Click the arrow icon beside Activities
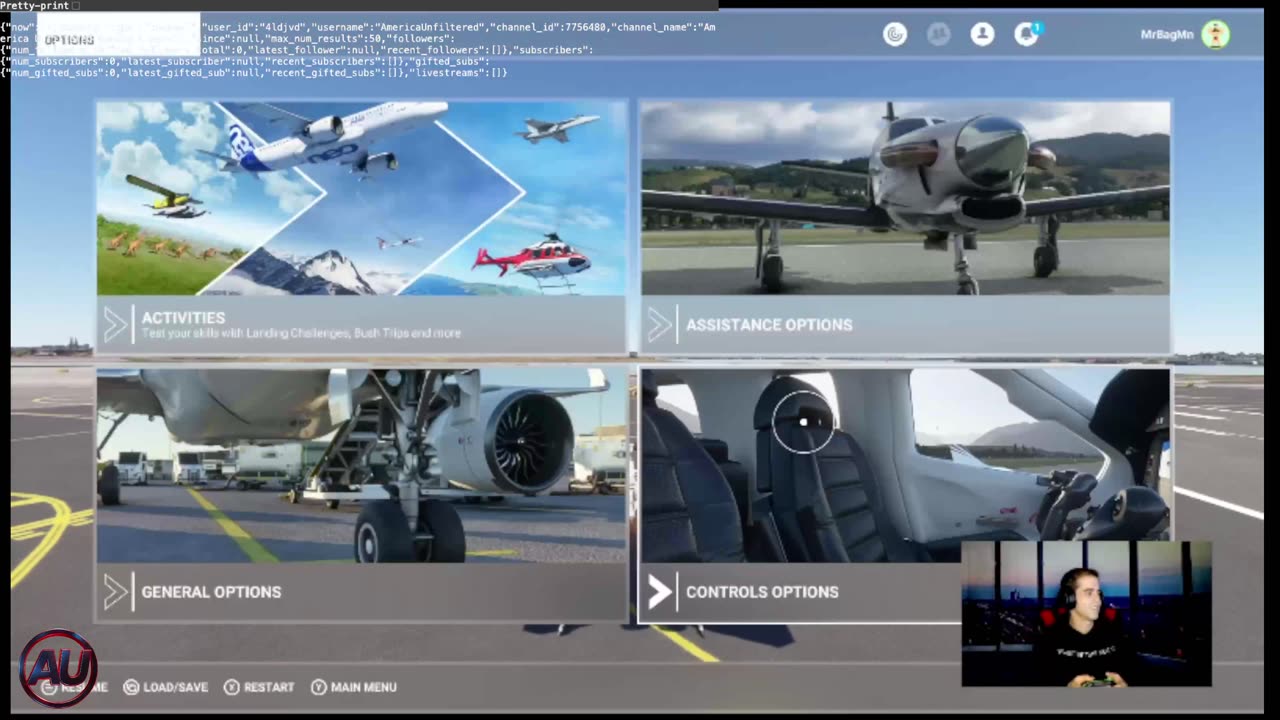 point(116,325)
